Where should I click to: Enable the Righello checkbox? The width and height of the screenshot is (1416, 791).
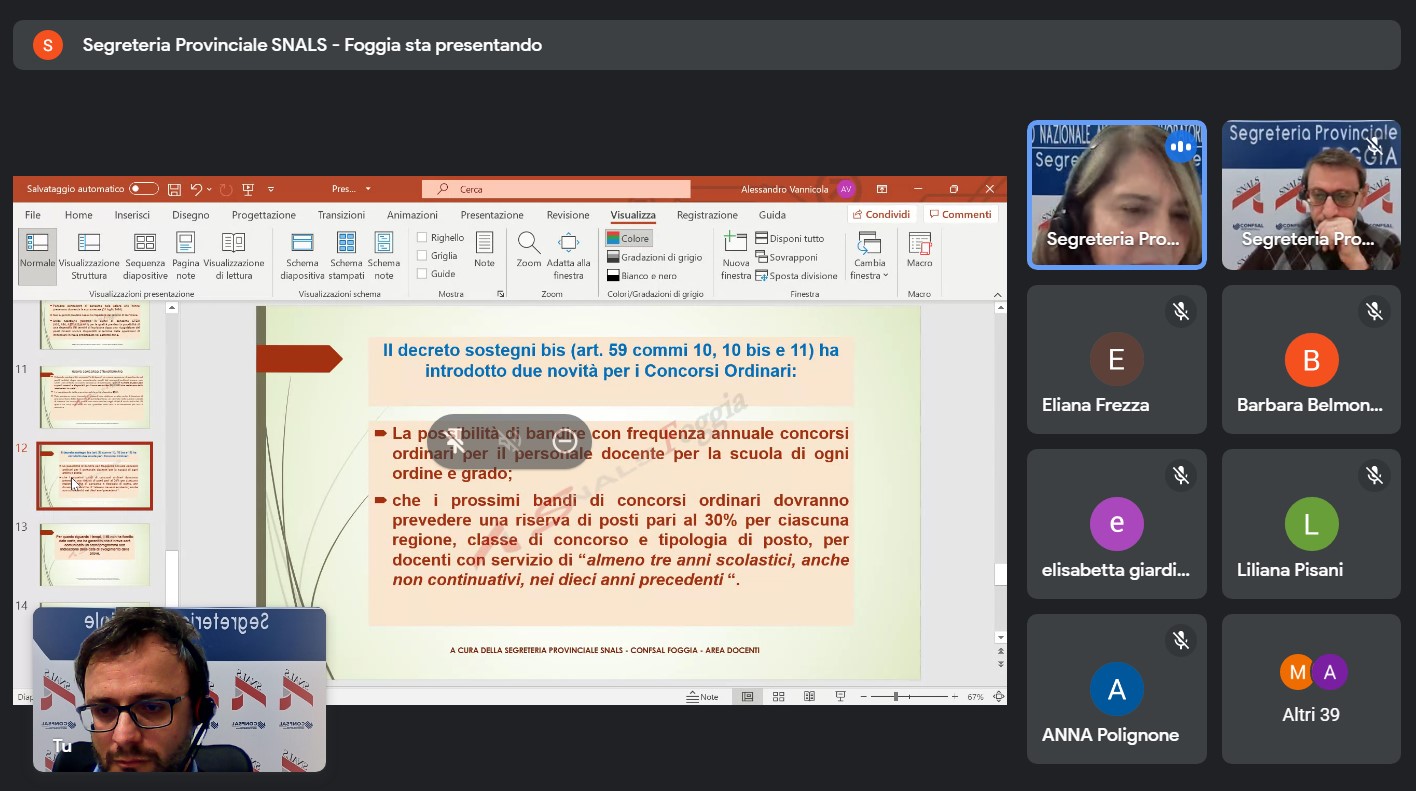[x=422, y=238]
